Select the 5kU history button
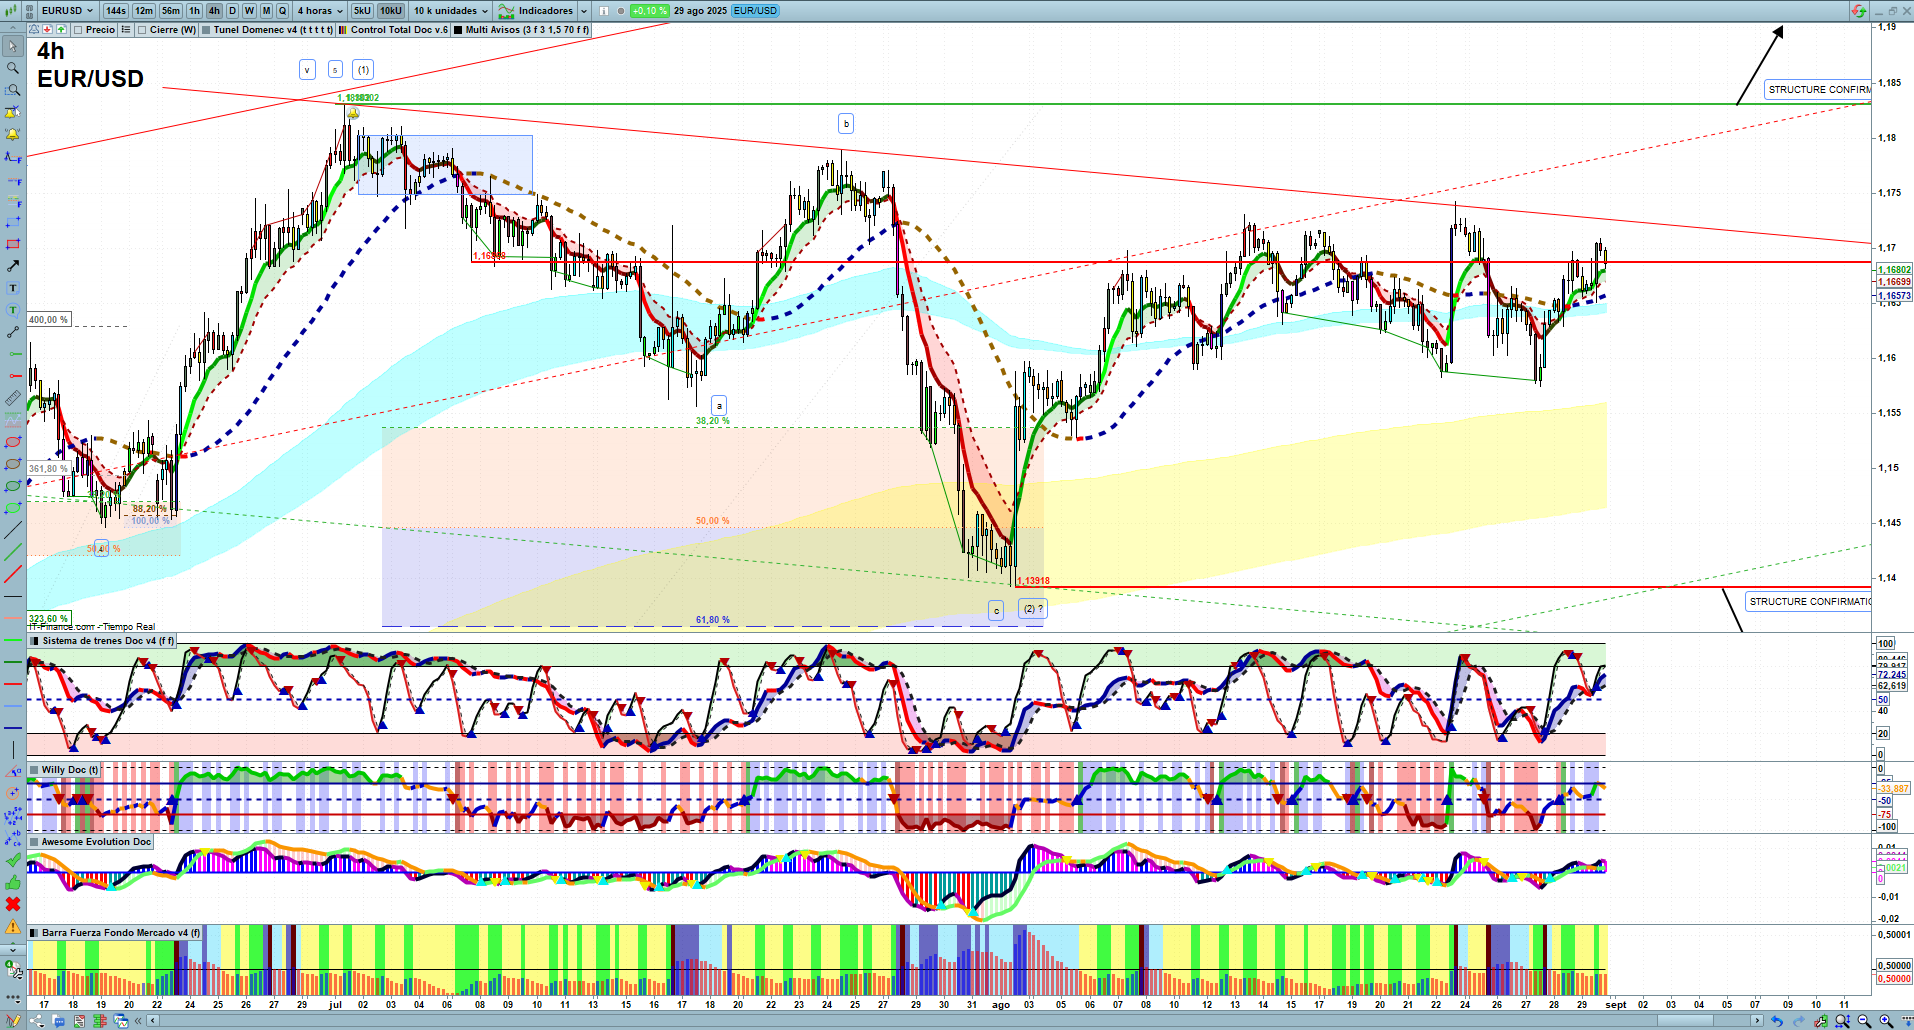 click(x=362, y=11)
